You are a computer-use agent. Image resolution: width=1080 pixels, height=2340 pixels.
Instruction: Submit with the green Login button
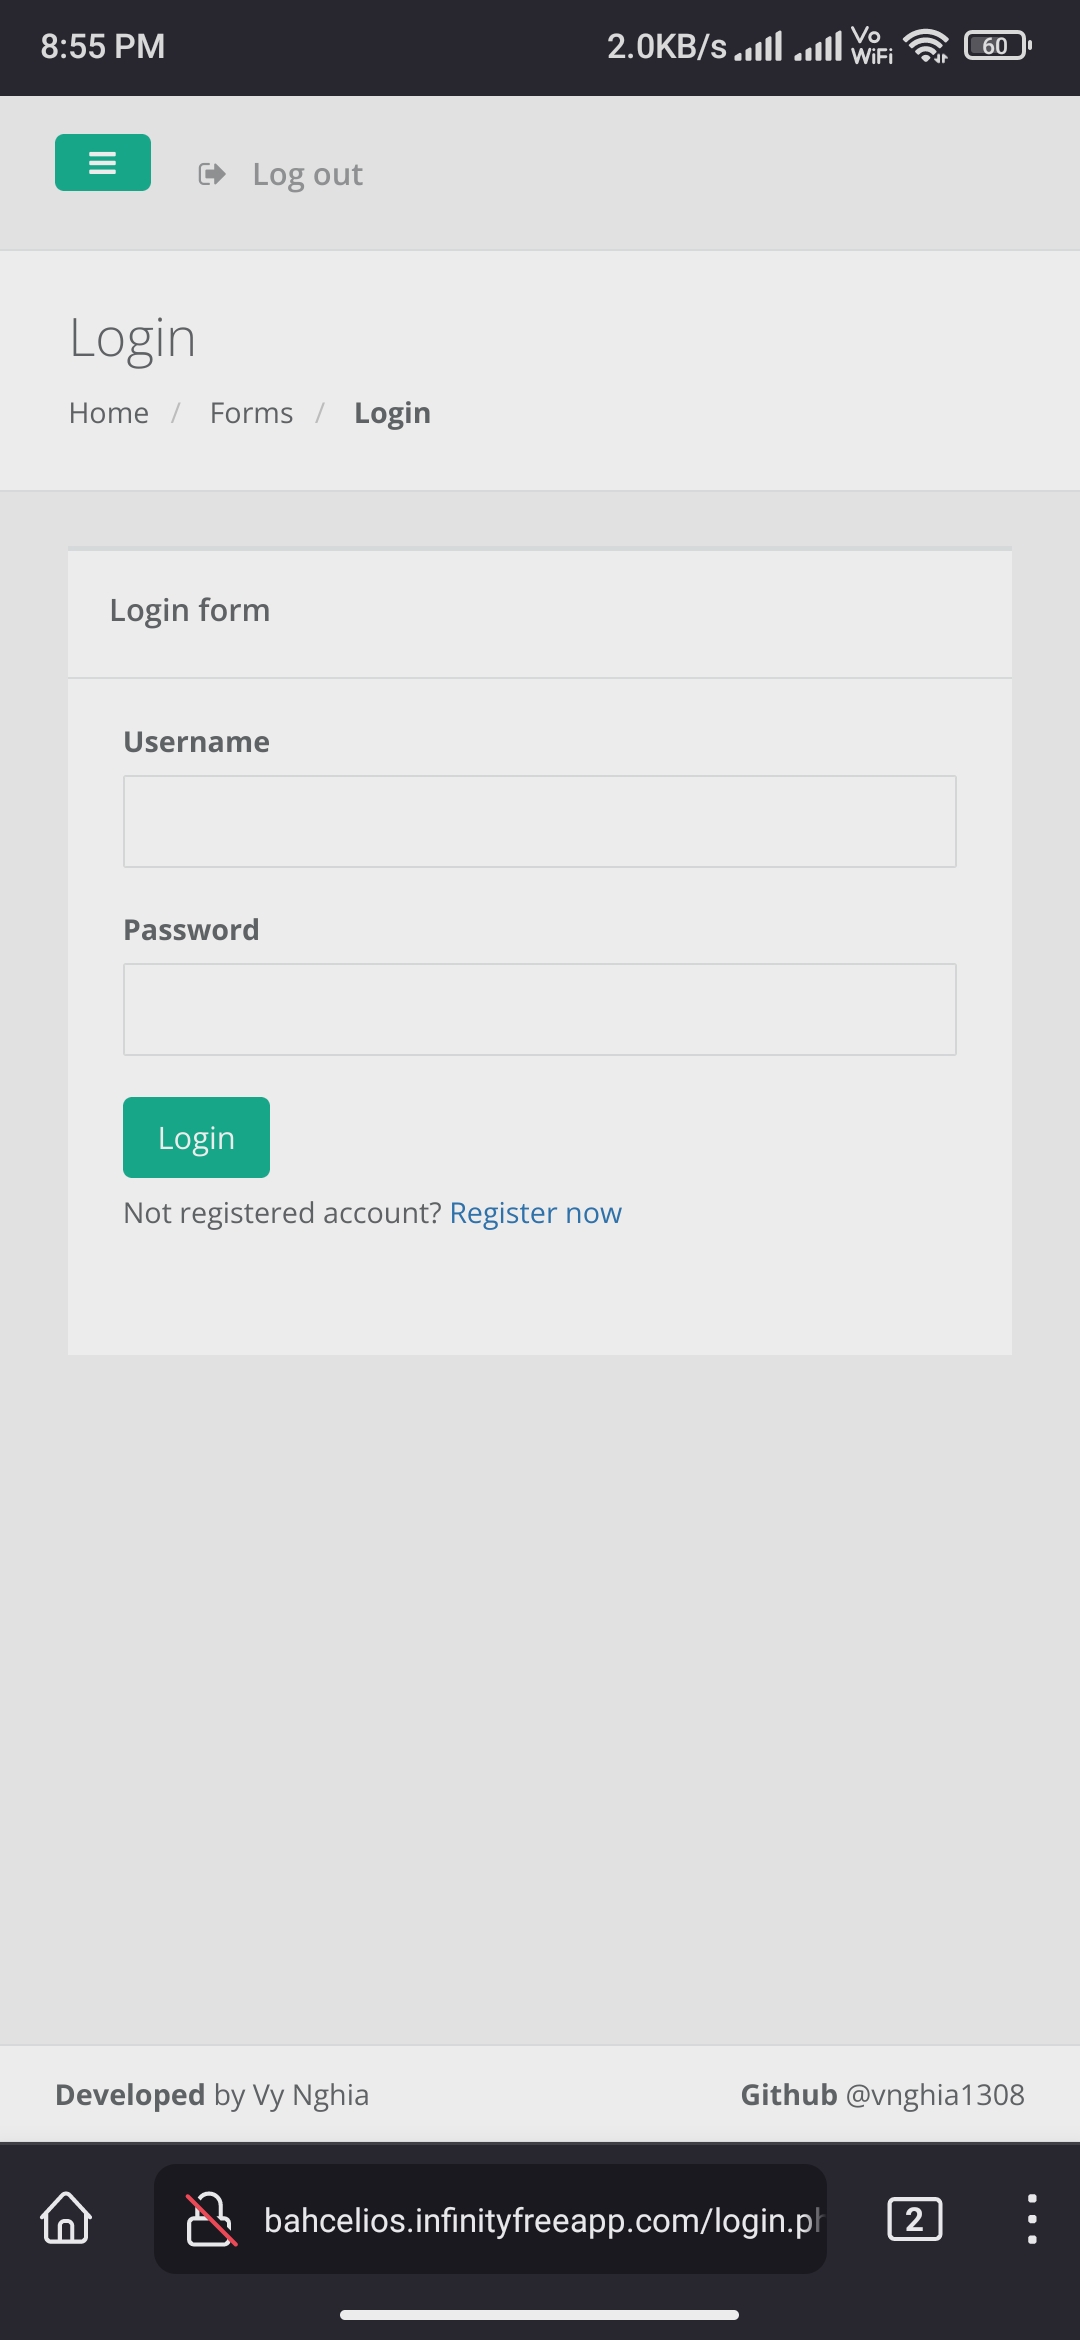196,1137
